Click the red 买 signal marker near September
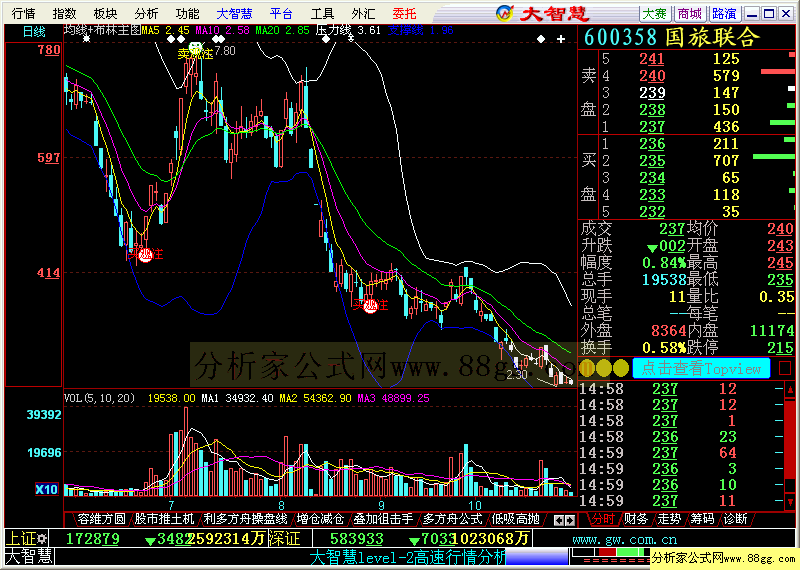Screen dimensions: 800x570 (371, 306)
